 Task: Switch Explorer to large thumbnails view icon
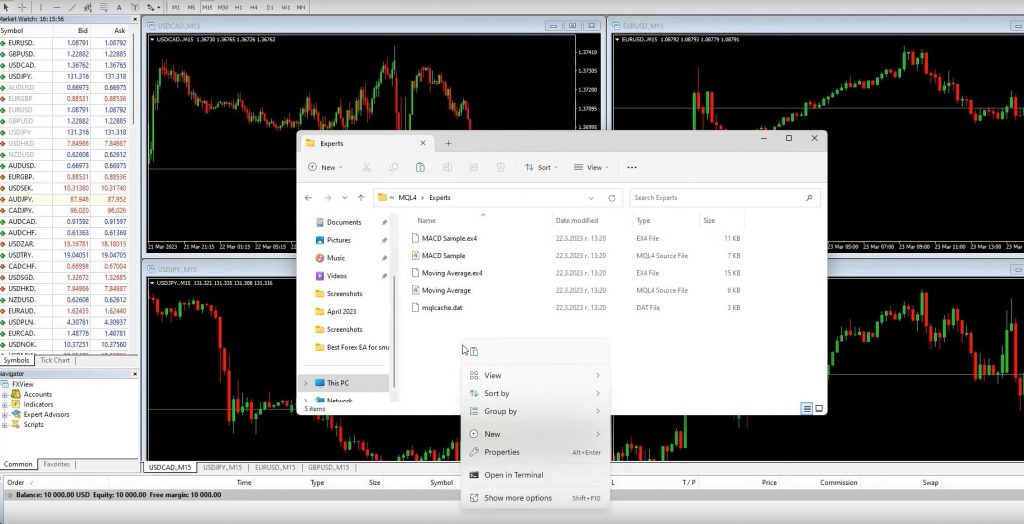tap(819, 409)
